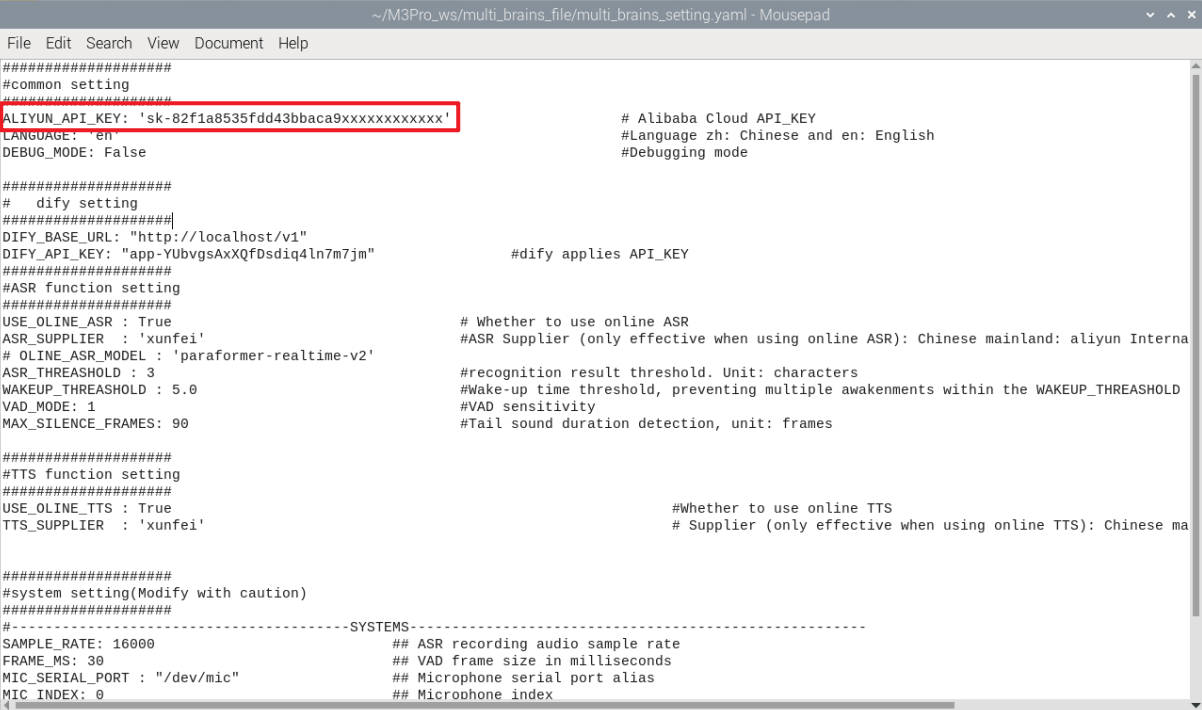Open the File menu
Image resolution: width=1202 pixels, height=710 pixels.
tap(19, 43)
